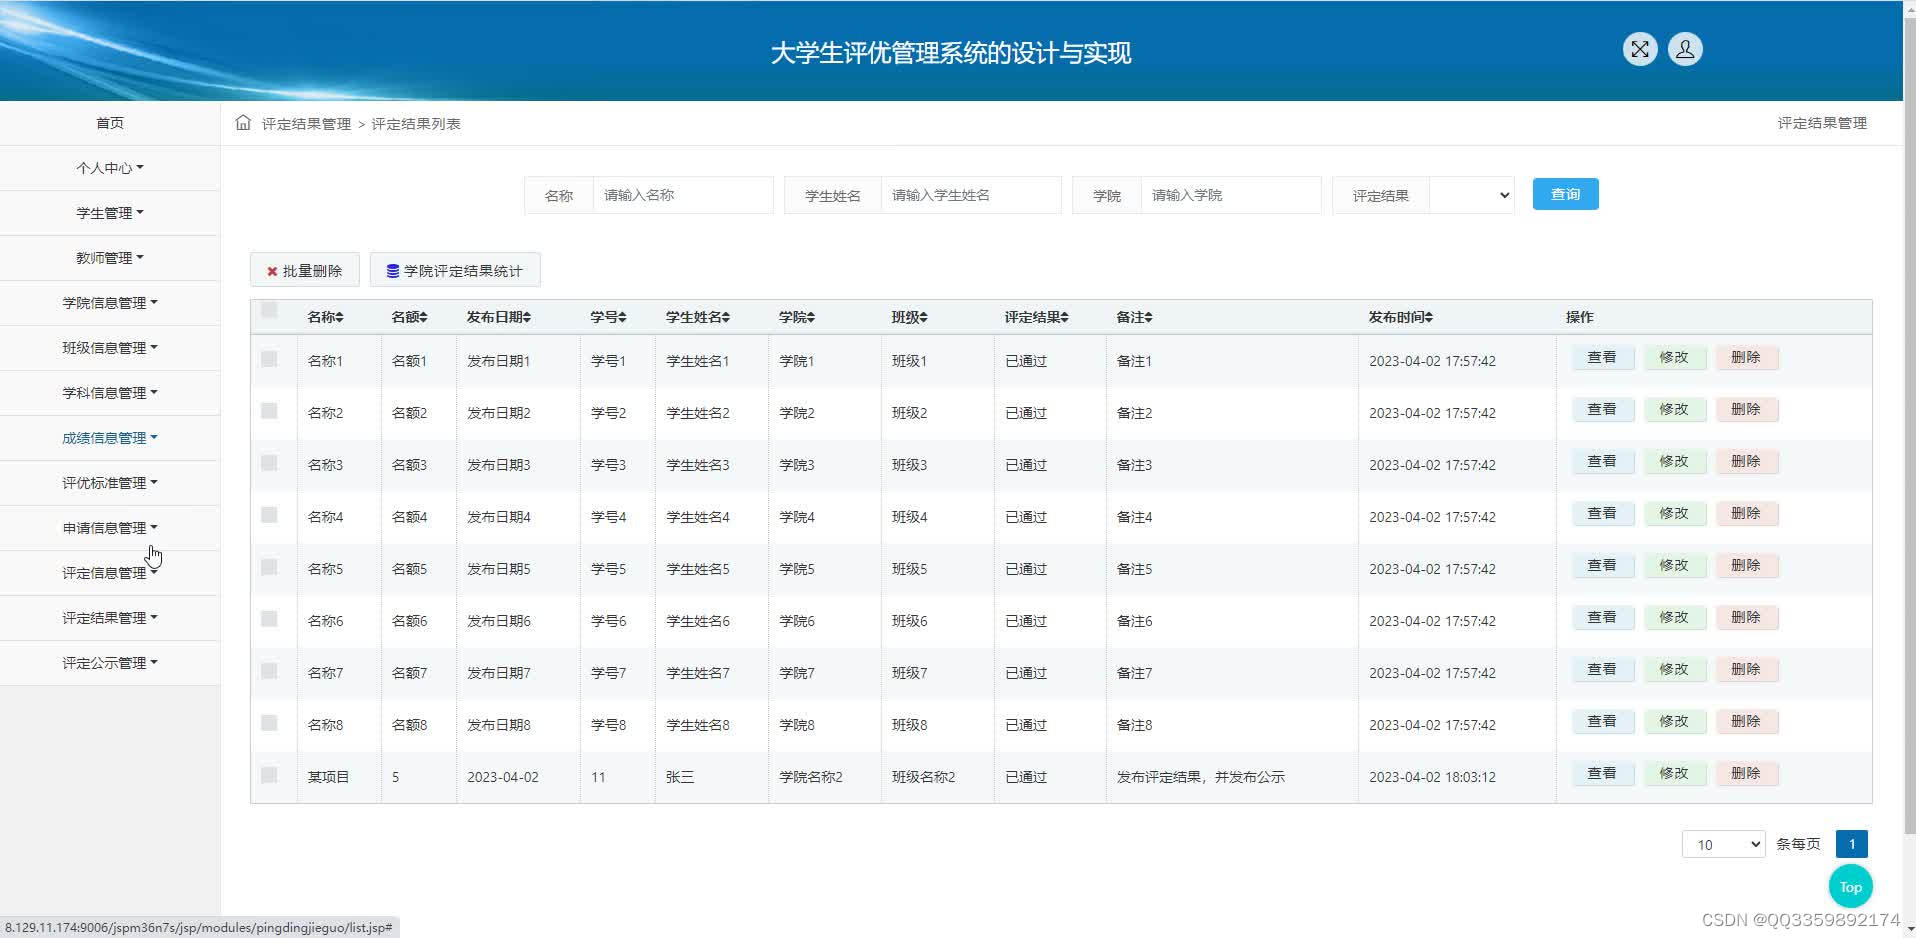Click the 2023-04-02 18:03:12 timestamp cell
Viewport: 1916px width, 938px height.
(x=1432, y=777)
